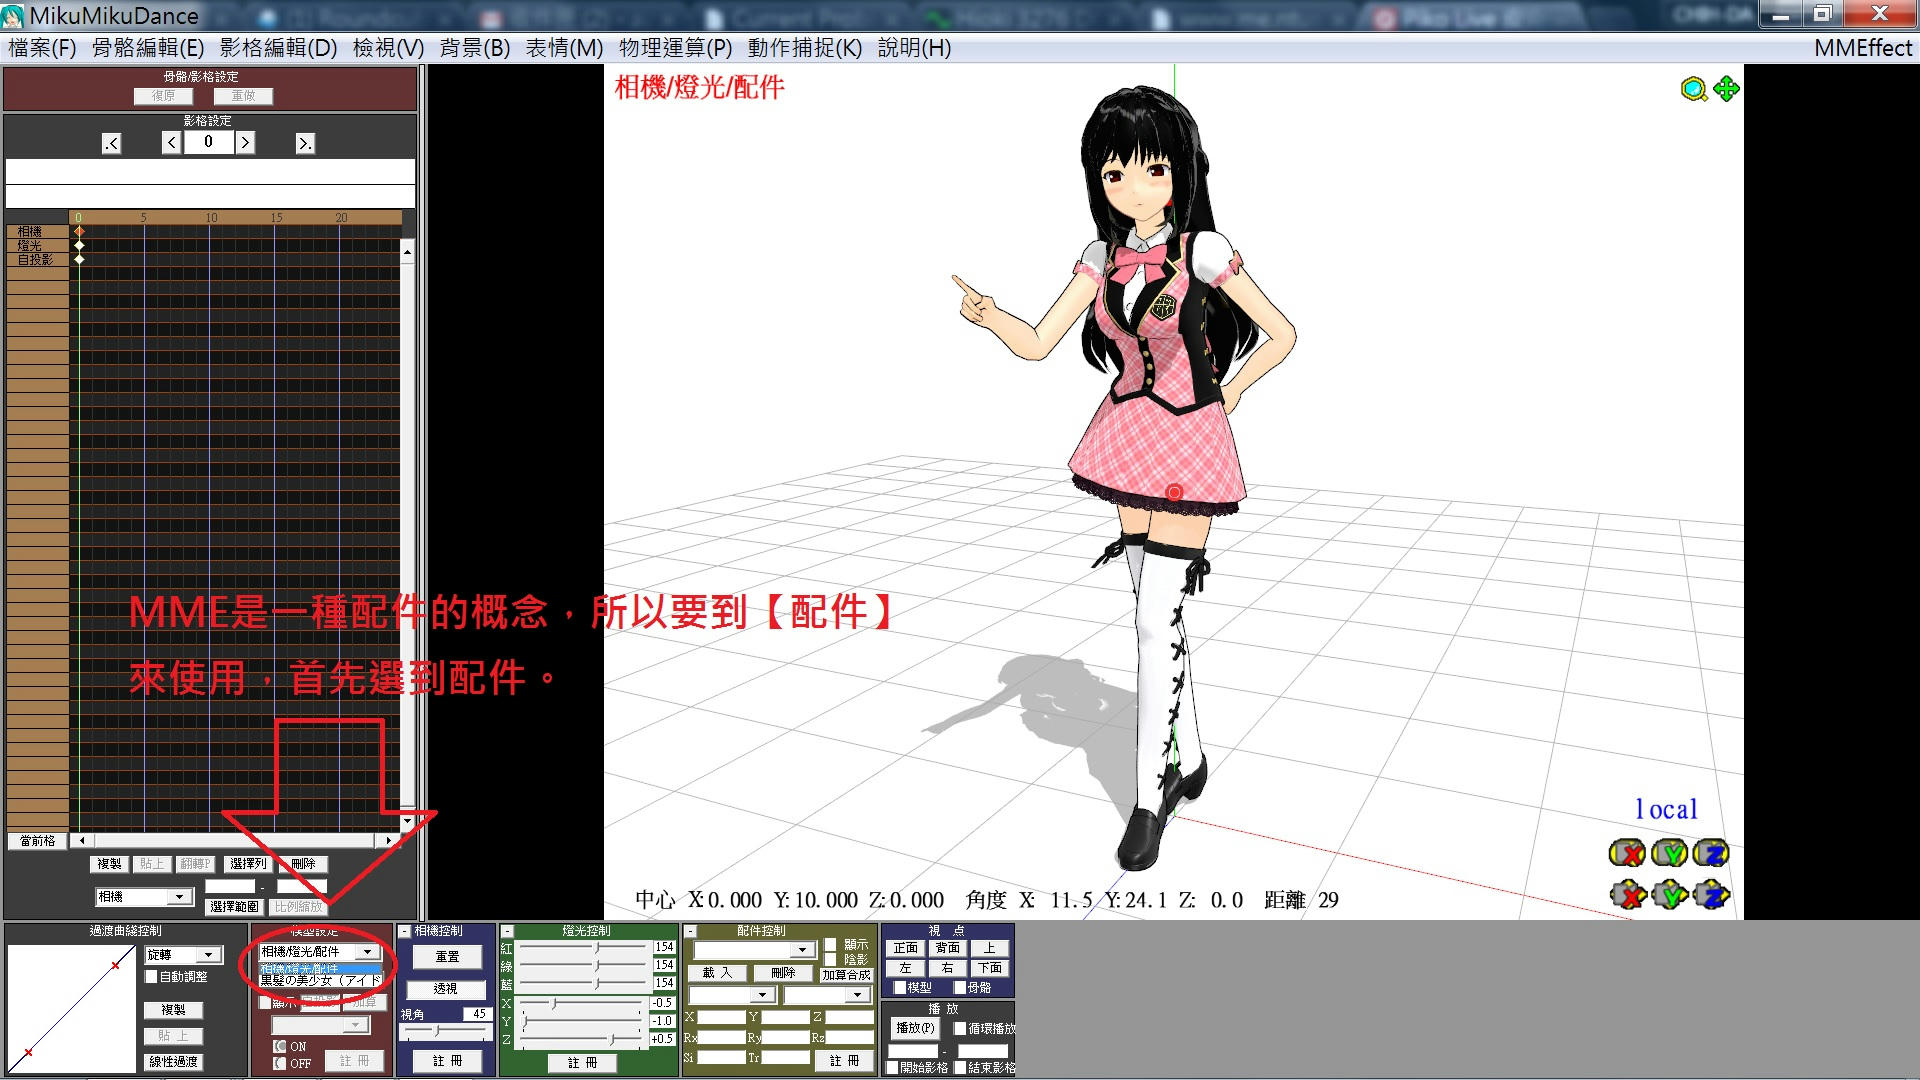Toggle 視点 模型 checkbox
Image resolution: width=1920 pixels, height=1080 pixels.
click(x=900, y=988)
